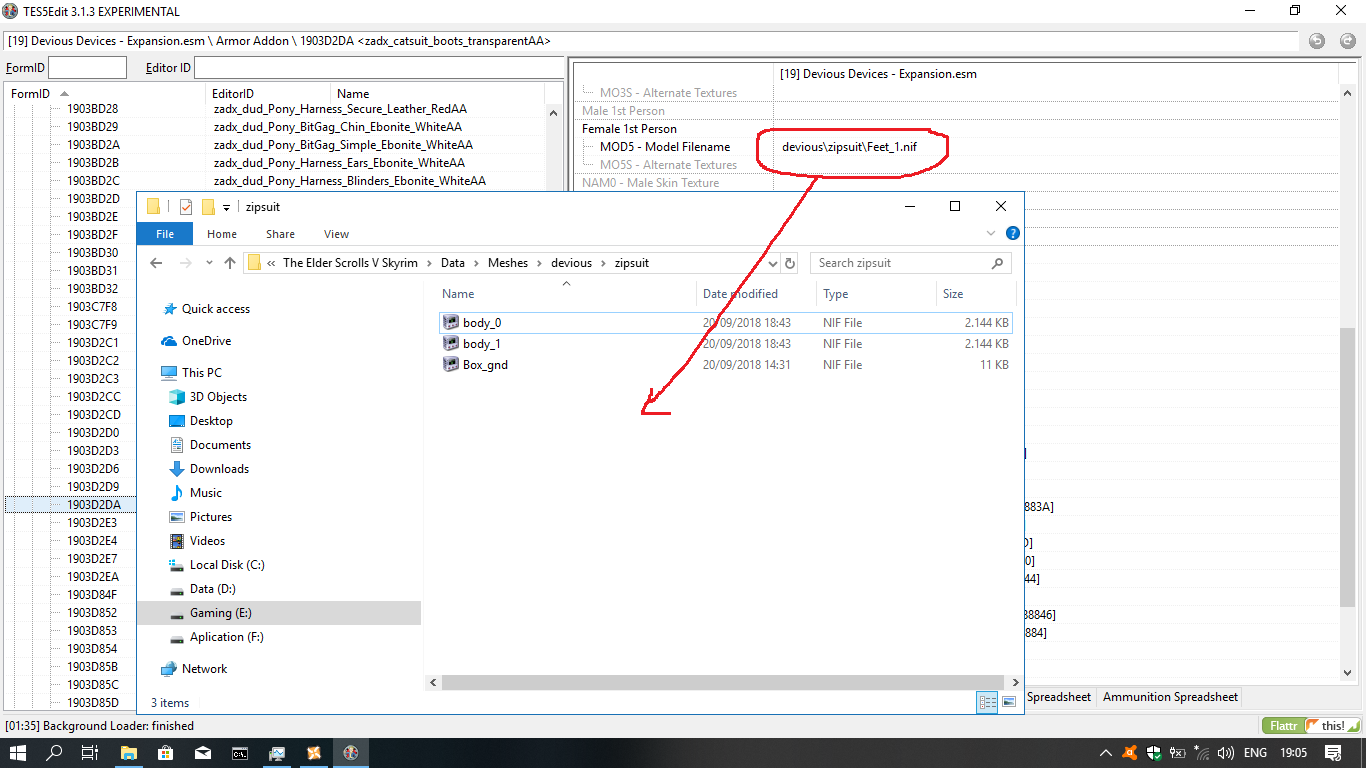The image size is (1366, 768).
Task: Expand the Explorer ribbon chevron
Action: click(991, 234)
